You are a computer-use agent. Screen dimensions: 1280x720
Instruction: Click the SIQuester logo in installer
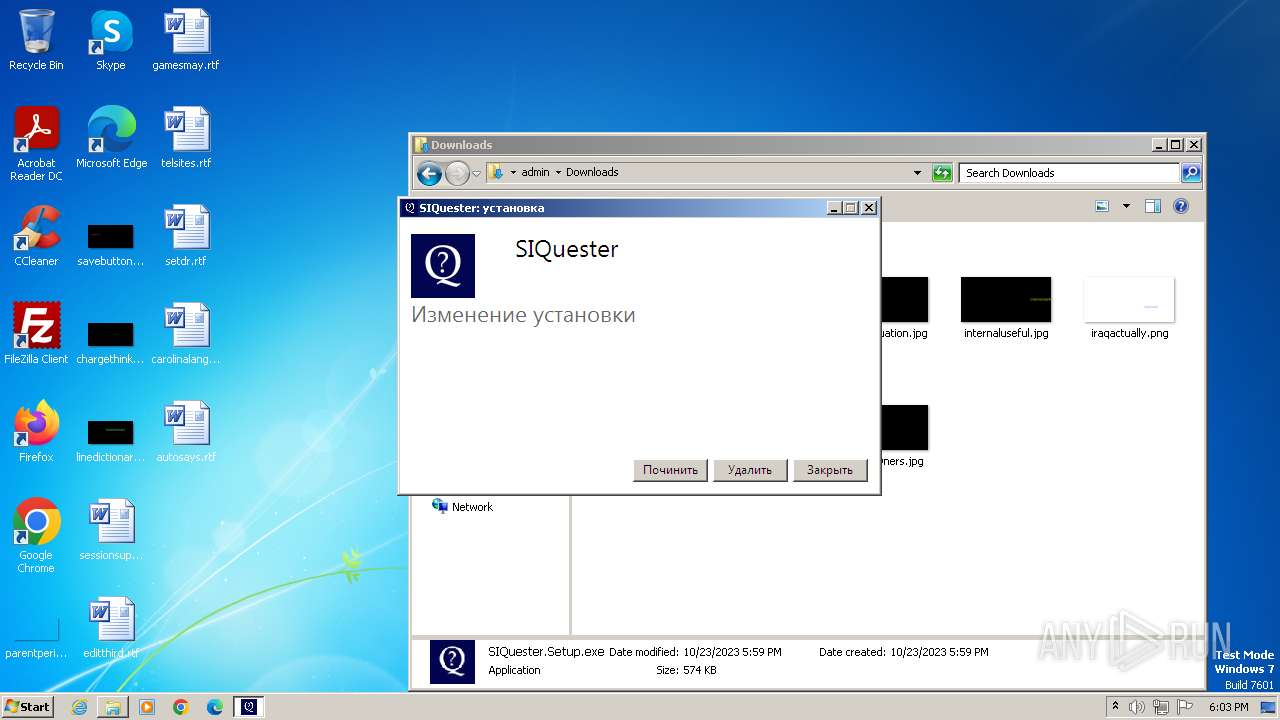tap(443, 265)
